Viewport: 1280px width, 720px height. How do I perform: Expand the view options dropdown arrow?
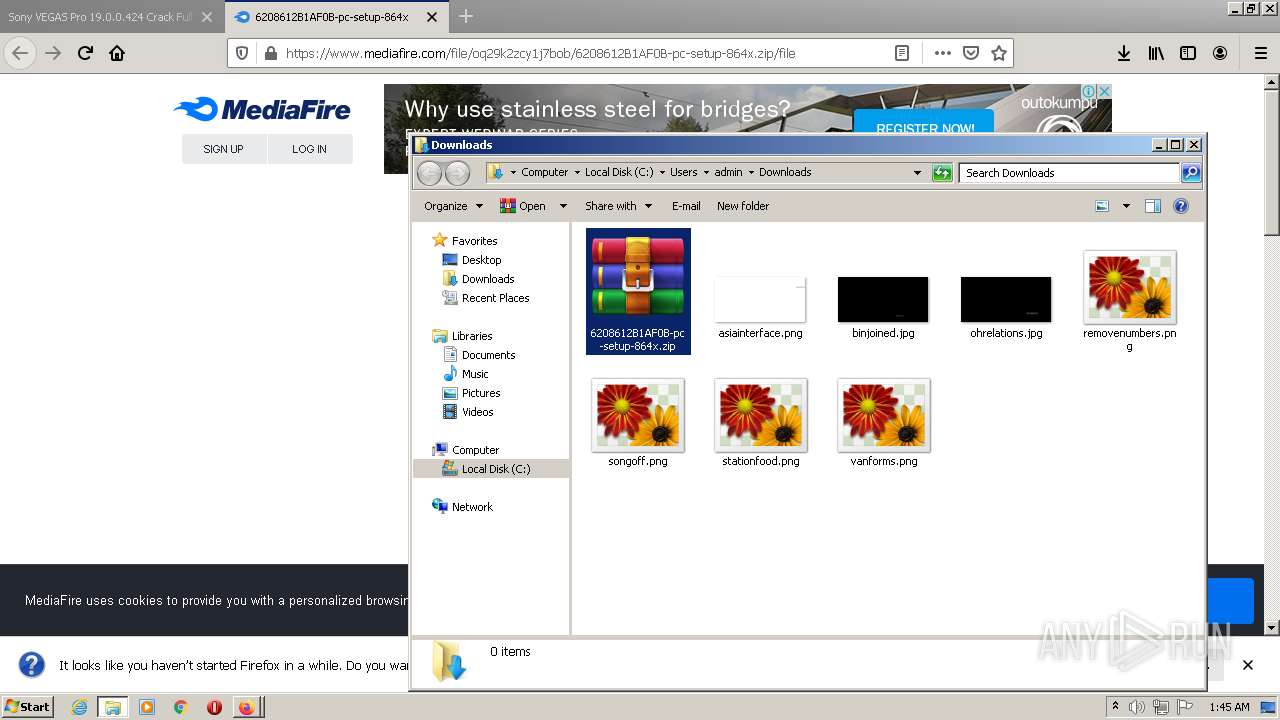pos(1126,206)
